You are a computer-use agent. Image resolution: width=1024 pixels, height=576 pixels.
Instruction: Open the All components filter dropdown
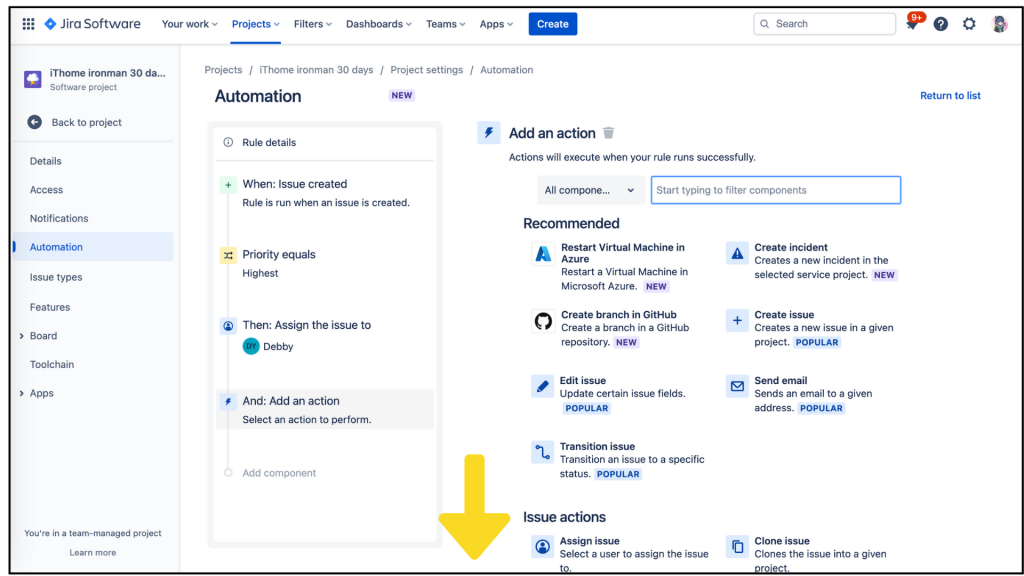(x=590, y=190)
